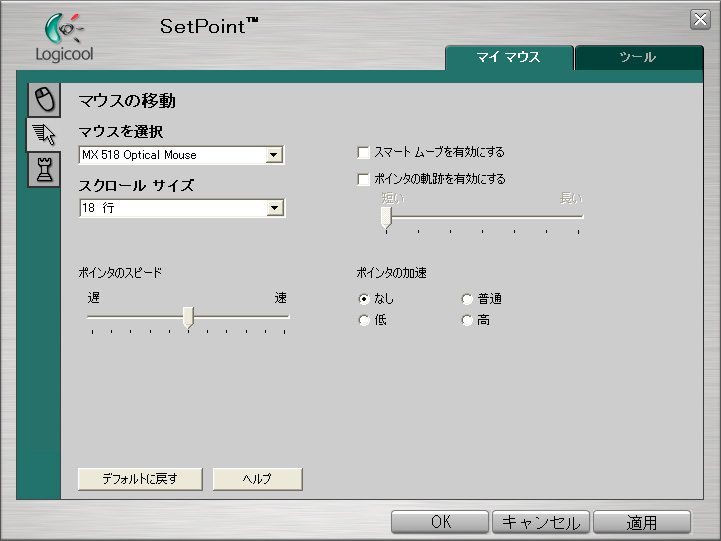Click the マウスの移動 heading
This screenshot has height=541, width=721.
(127, 101)
